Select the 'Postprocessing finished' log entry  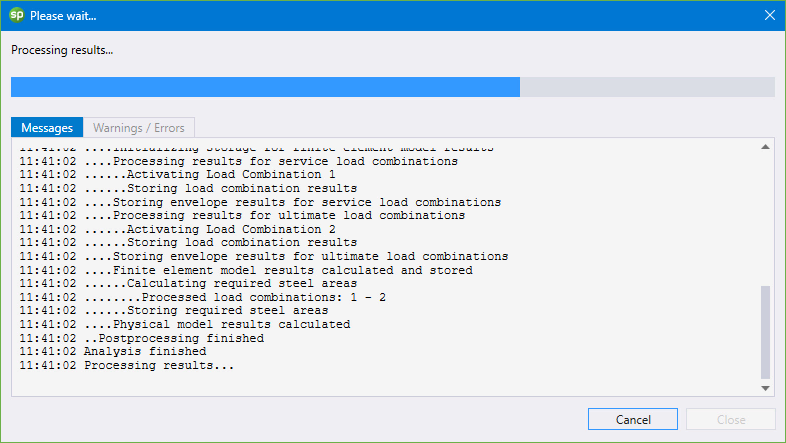coord(142,338)
